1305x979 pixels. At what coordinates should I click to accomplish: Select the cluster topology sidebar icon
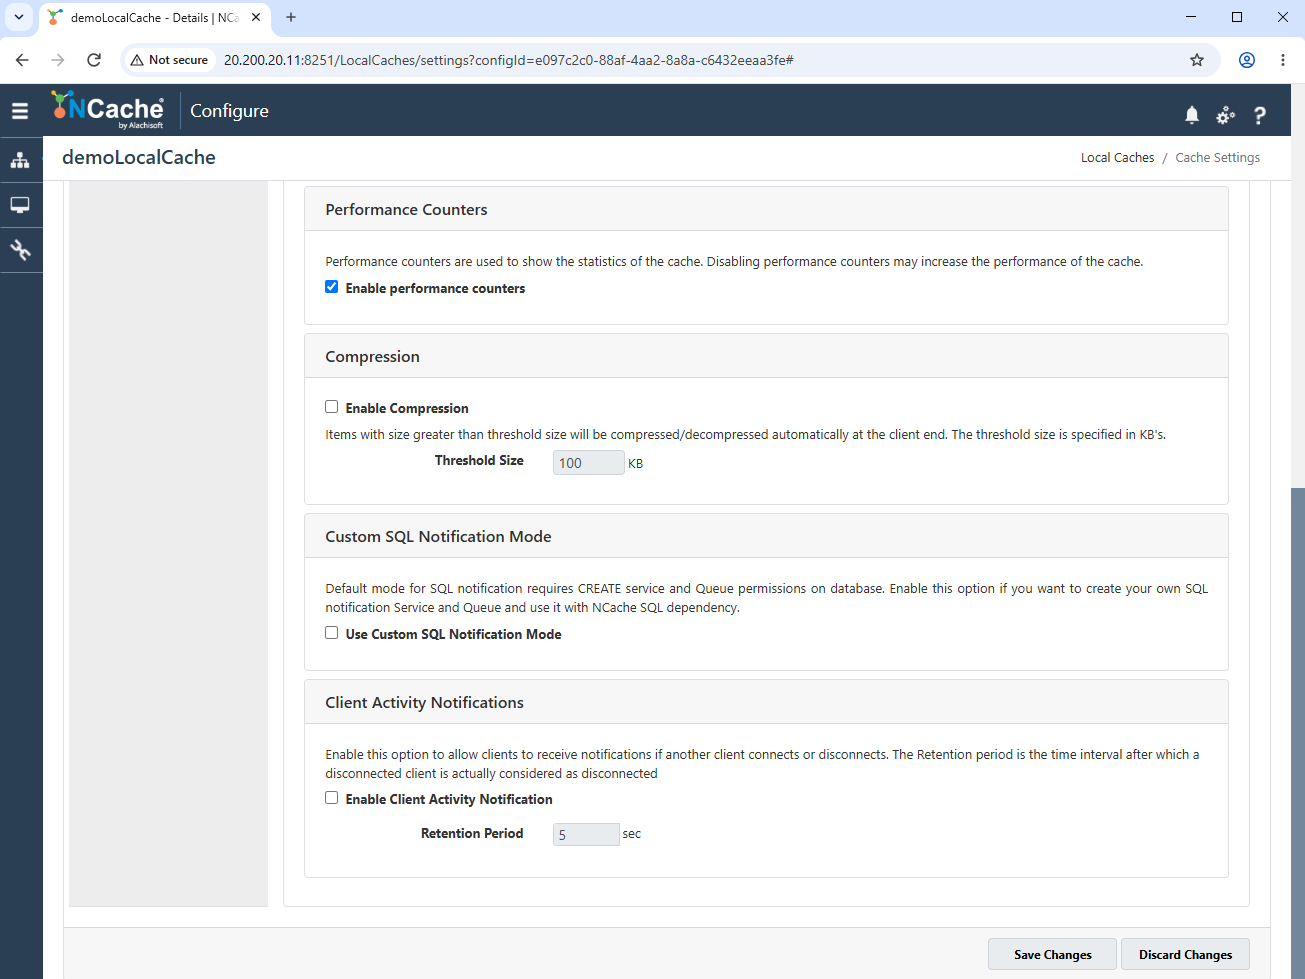tap(20, 160)
